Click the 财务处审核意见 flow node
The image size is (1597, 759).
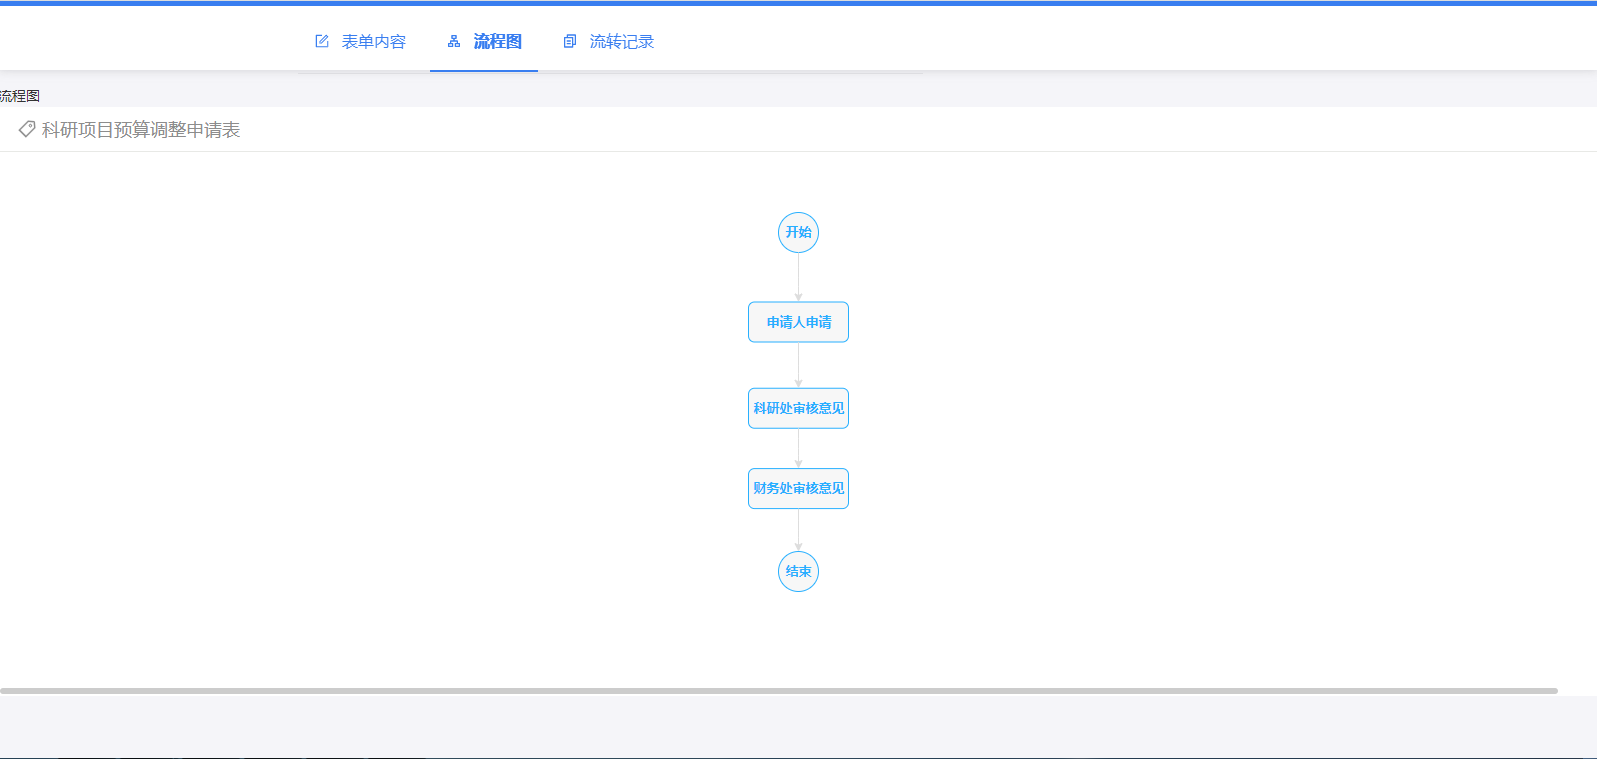tap(798, 488)
